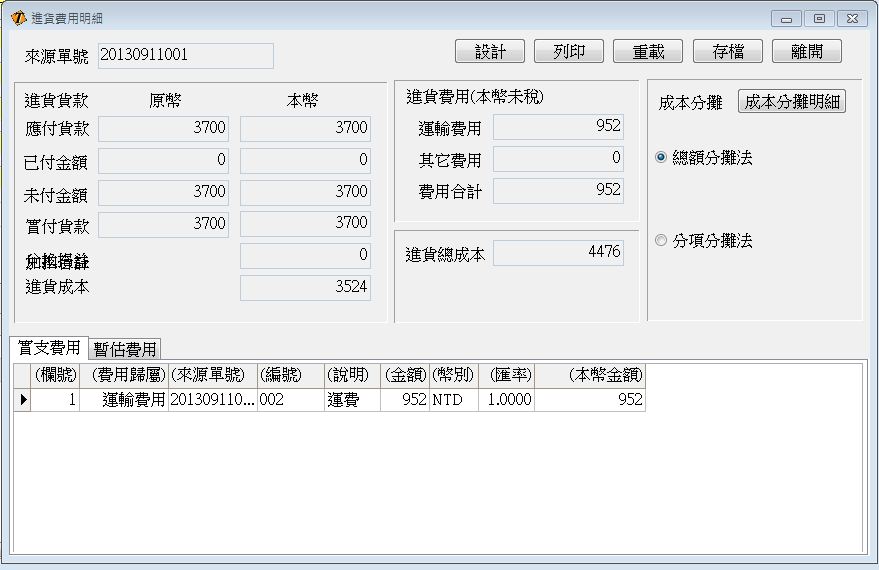Click the app icon in title bar
Image resolution: width=879 pixels, height=570 pixels.
pyautogui.click(x=18, y=18)
